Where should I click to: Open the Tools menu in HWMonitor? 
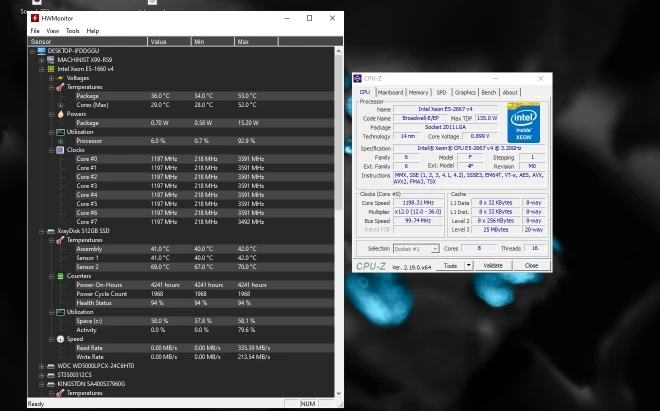[x=72, y=31]
